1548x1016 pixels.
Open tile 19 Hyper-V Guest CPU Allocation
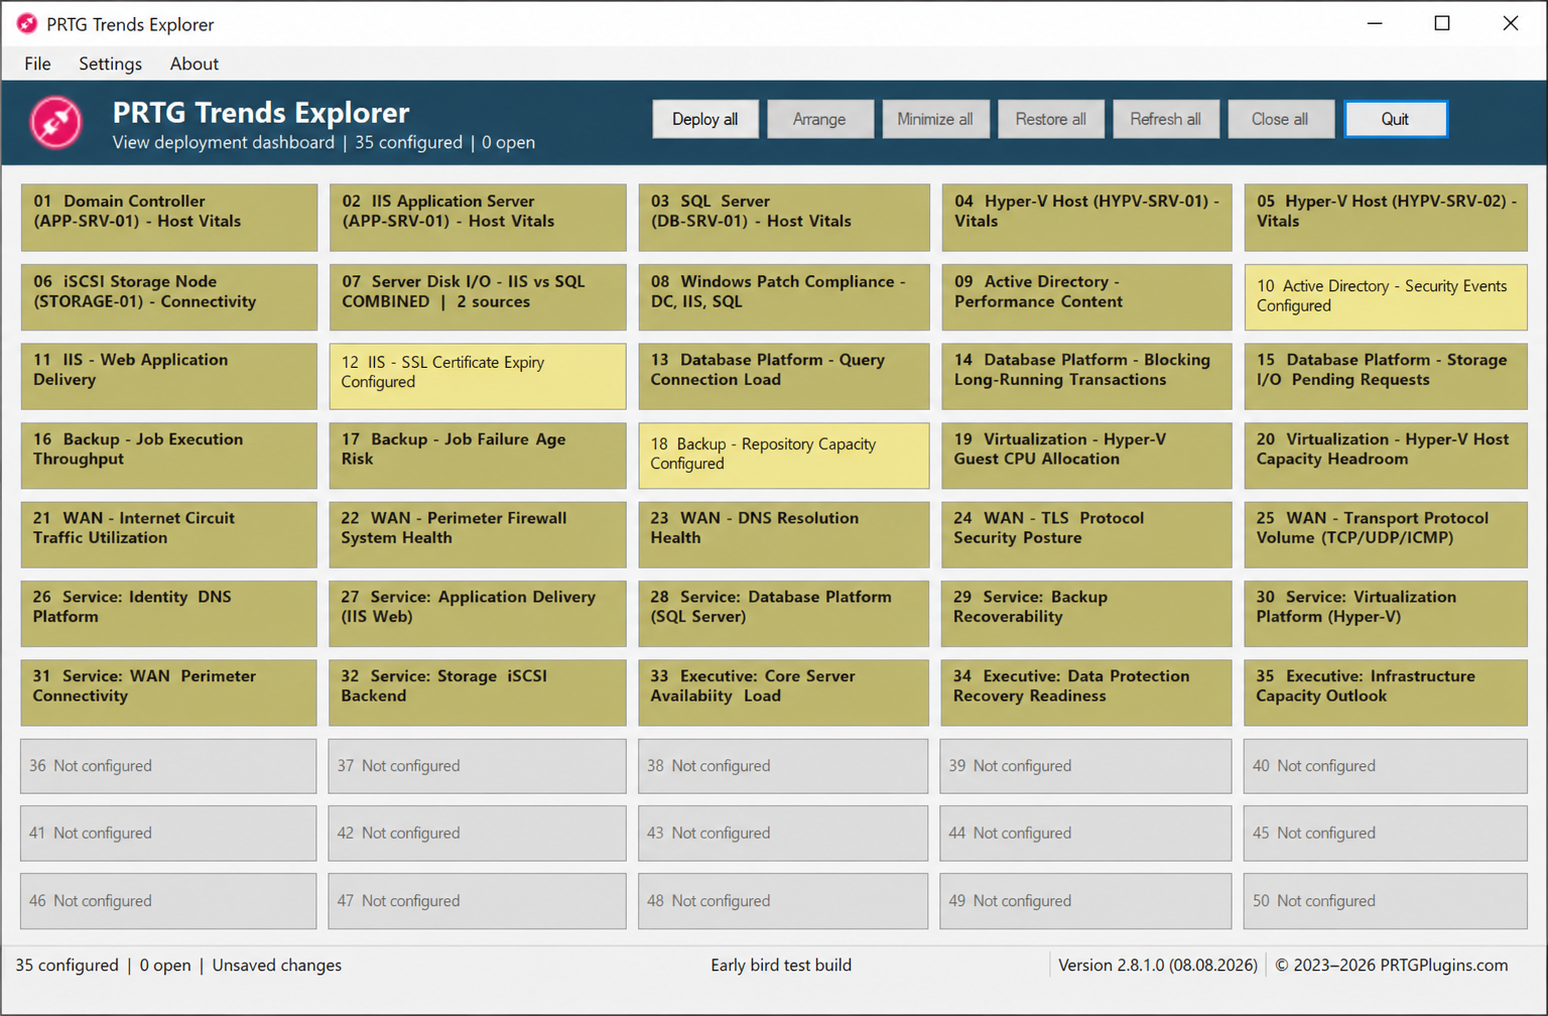(x=1086, y=455)
